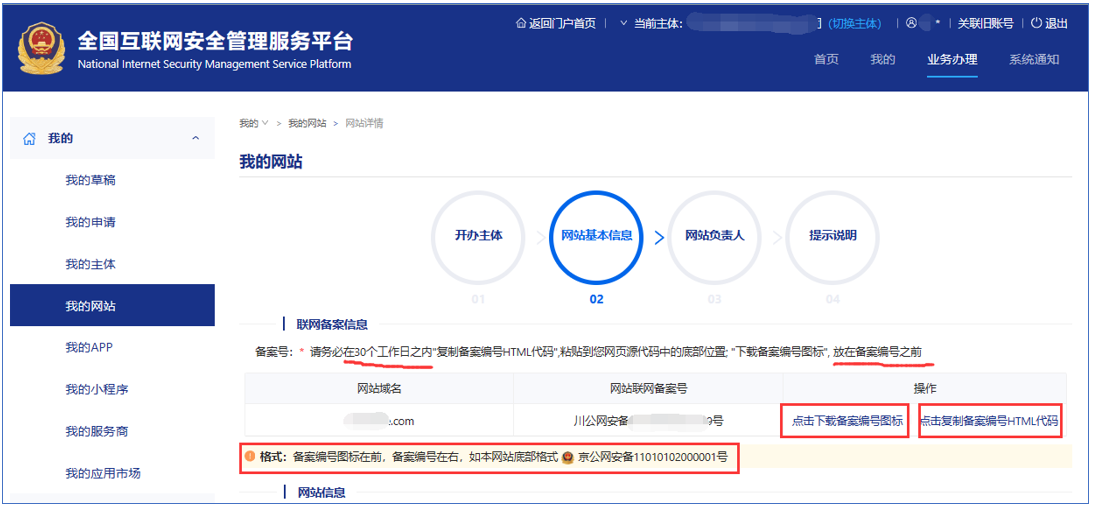Click the home icon beside 返回门户首页
The image size is (1093, 506).
pos(520,23)
